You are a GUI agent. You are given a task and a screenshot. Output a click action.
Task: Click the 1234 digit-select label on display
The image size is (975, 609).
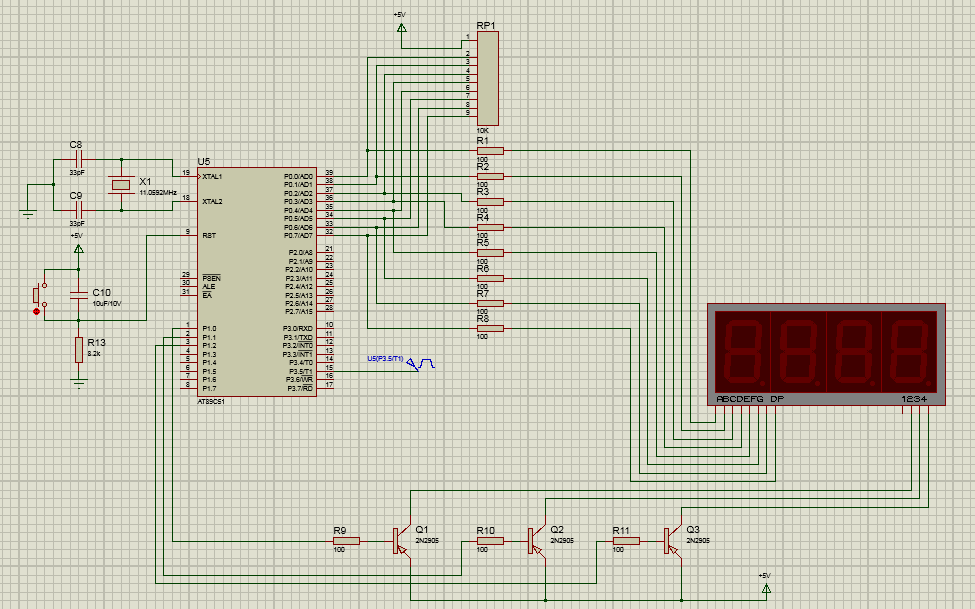[x=914, y=399]
